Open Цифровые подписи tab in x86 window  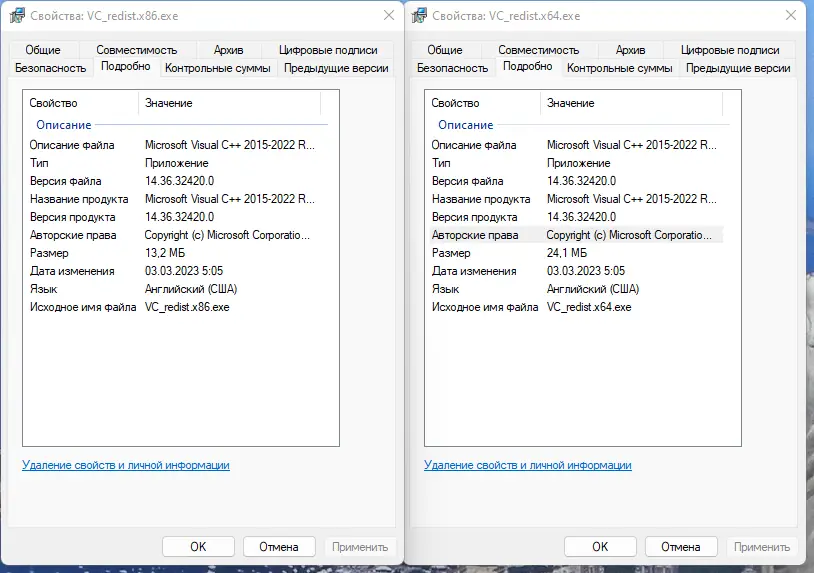pos(328,50)
